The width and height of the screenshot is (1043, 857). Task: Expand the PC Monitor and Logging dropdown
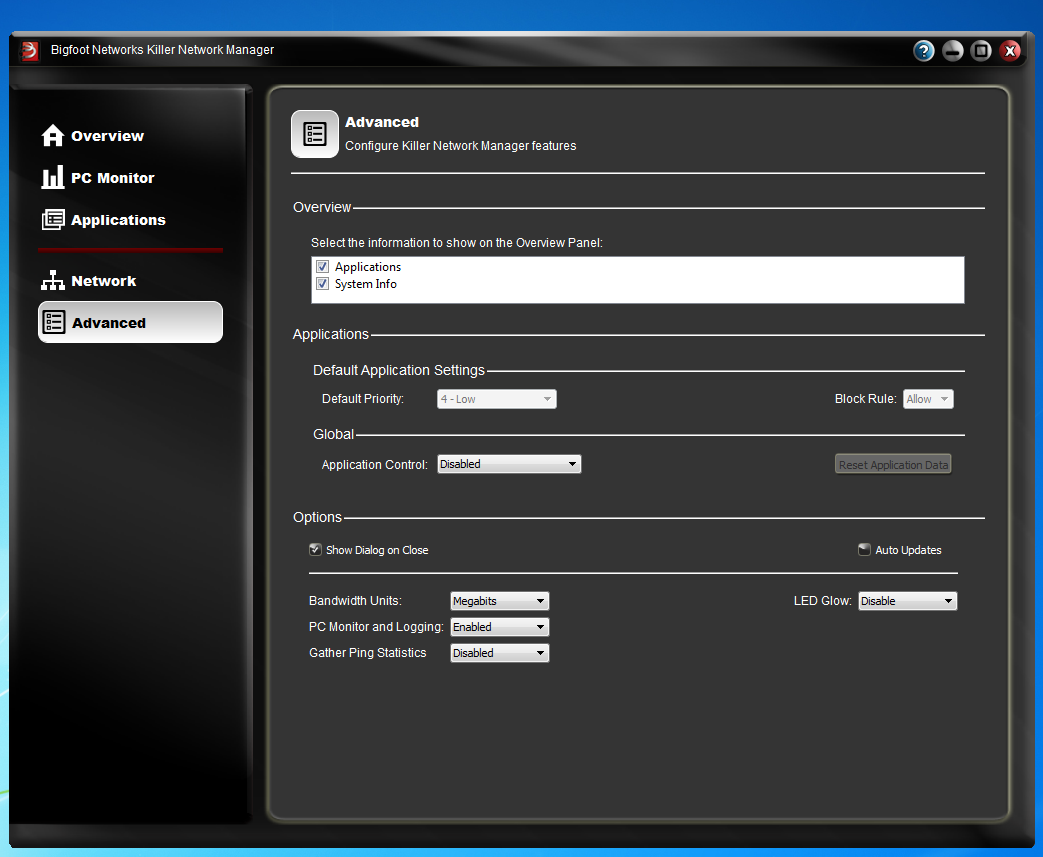tap(500, 627)
